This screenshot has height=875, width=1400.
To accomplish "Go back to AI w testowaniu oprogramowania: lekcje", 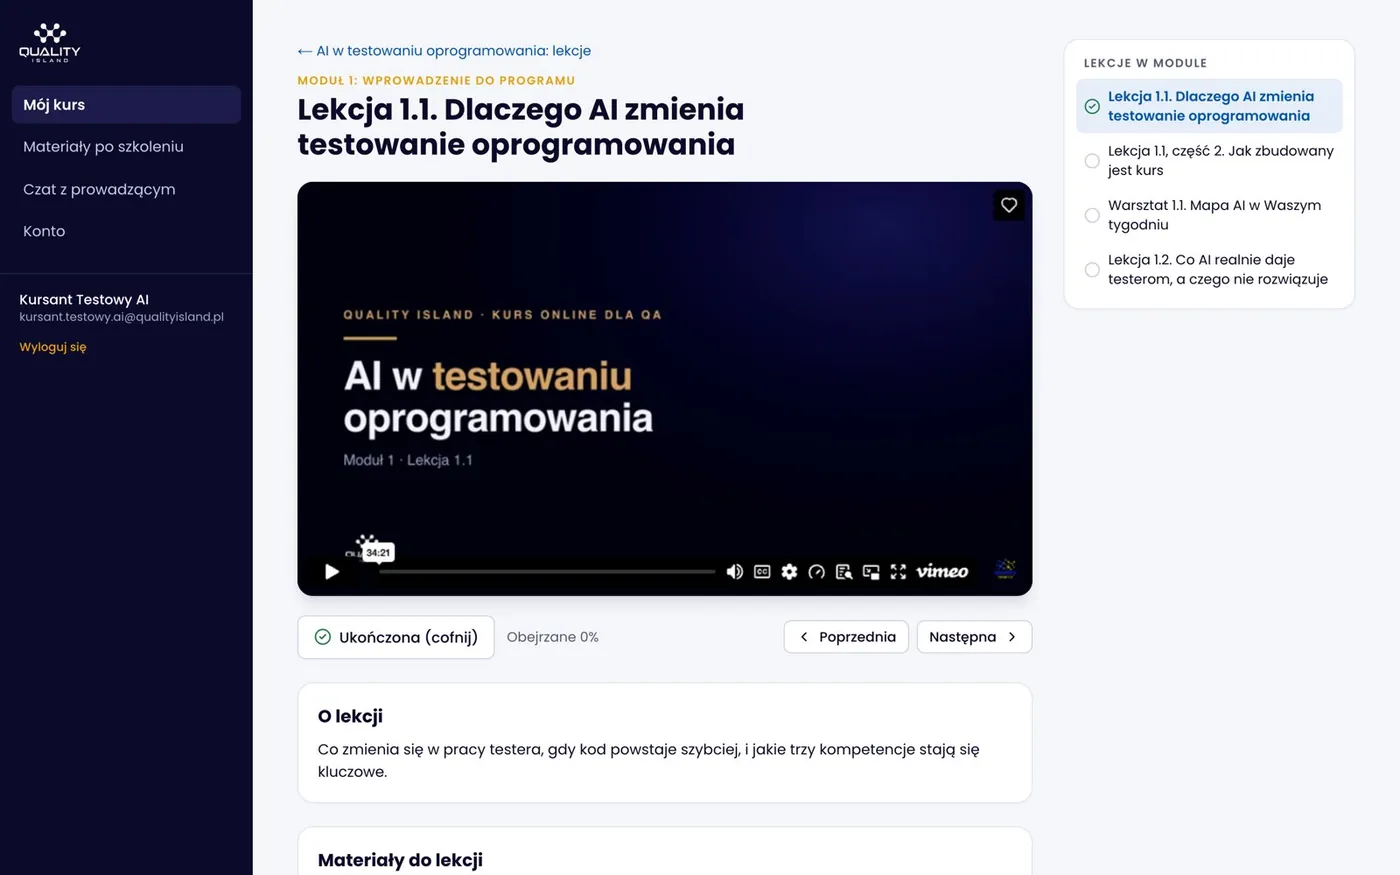I will pyautogui.click(x=444, y=50).
